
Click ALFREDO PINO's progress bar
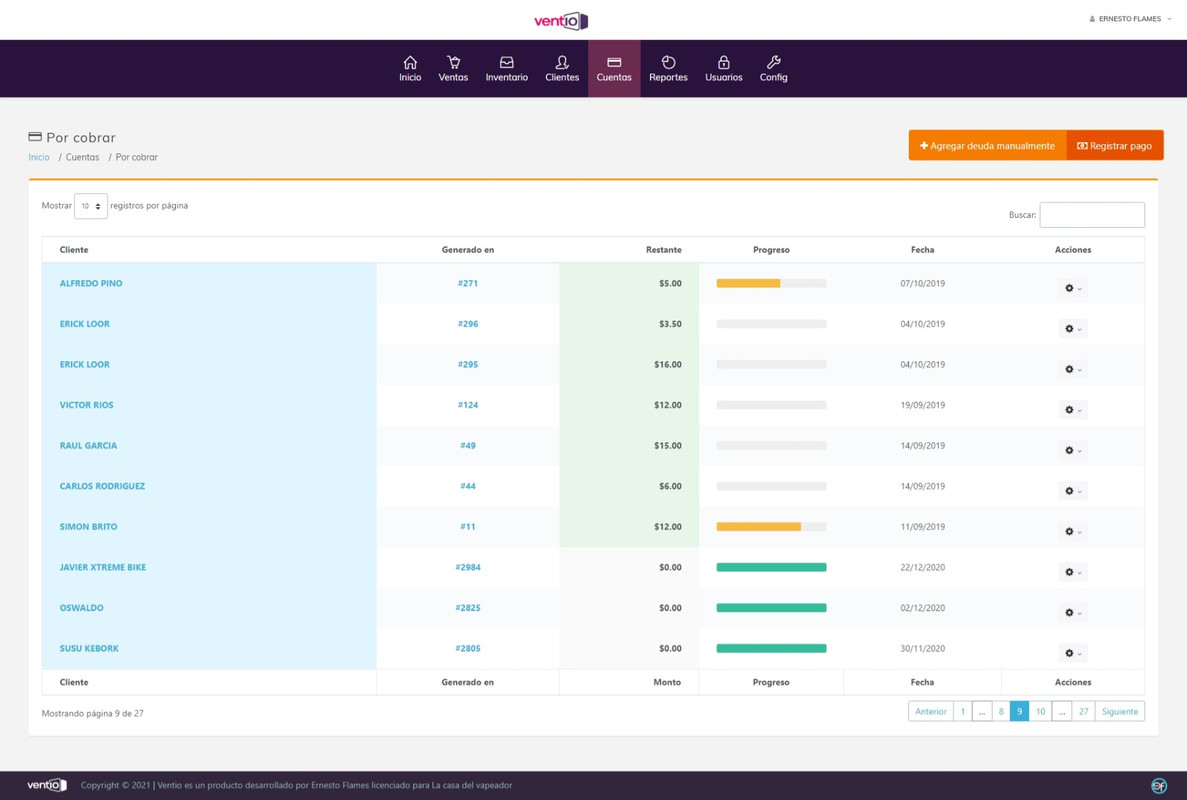pos(771,283)
